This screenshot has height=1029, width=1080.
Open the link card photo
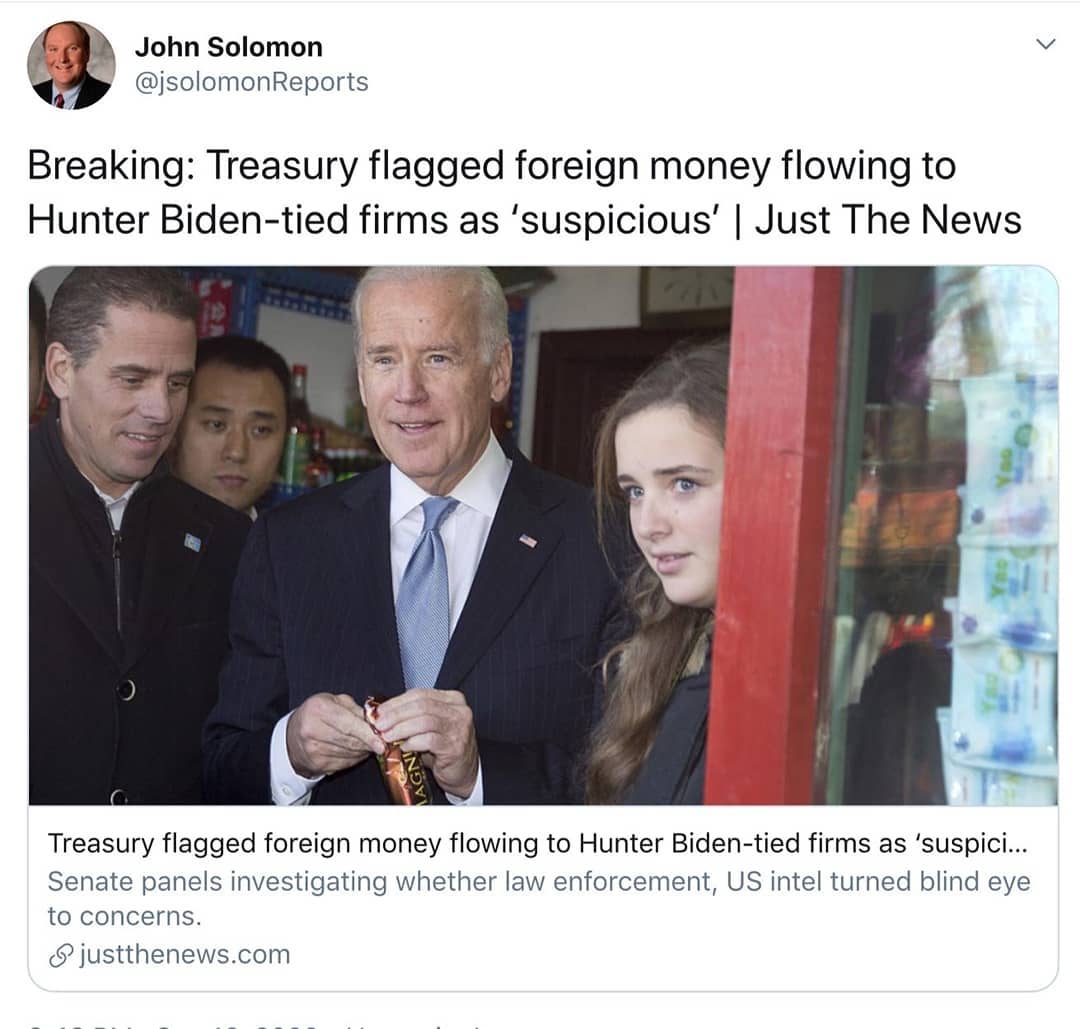tap(543, 536)
